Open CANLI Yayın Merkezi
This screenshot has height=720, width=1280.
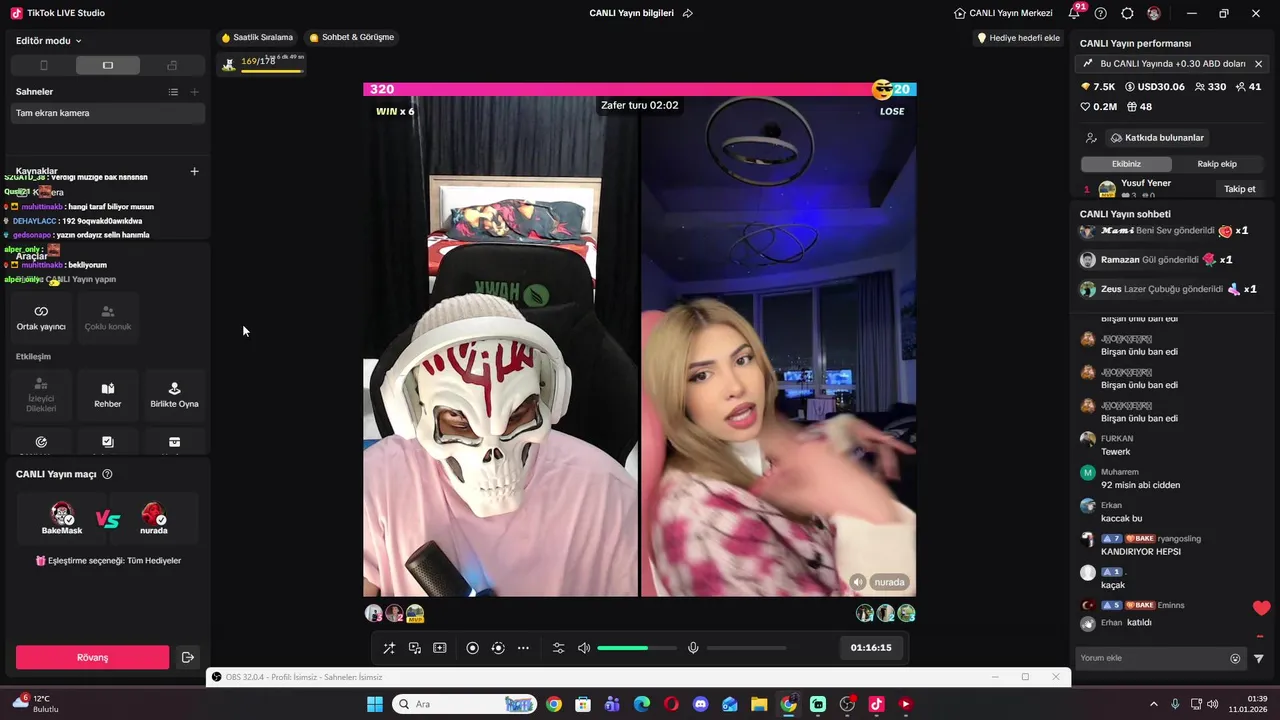(x=1003, y=13)
